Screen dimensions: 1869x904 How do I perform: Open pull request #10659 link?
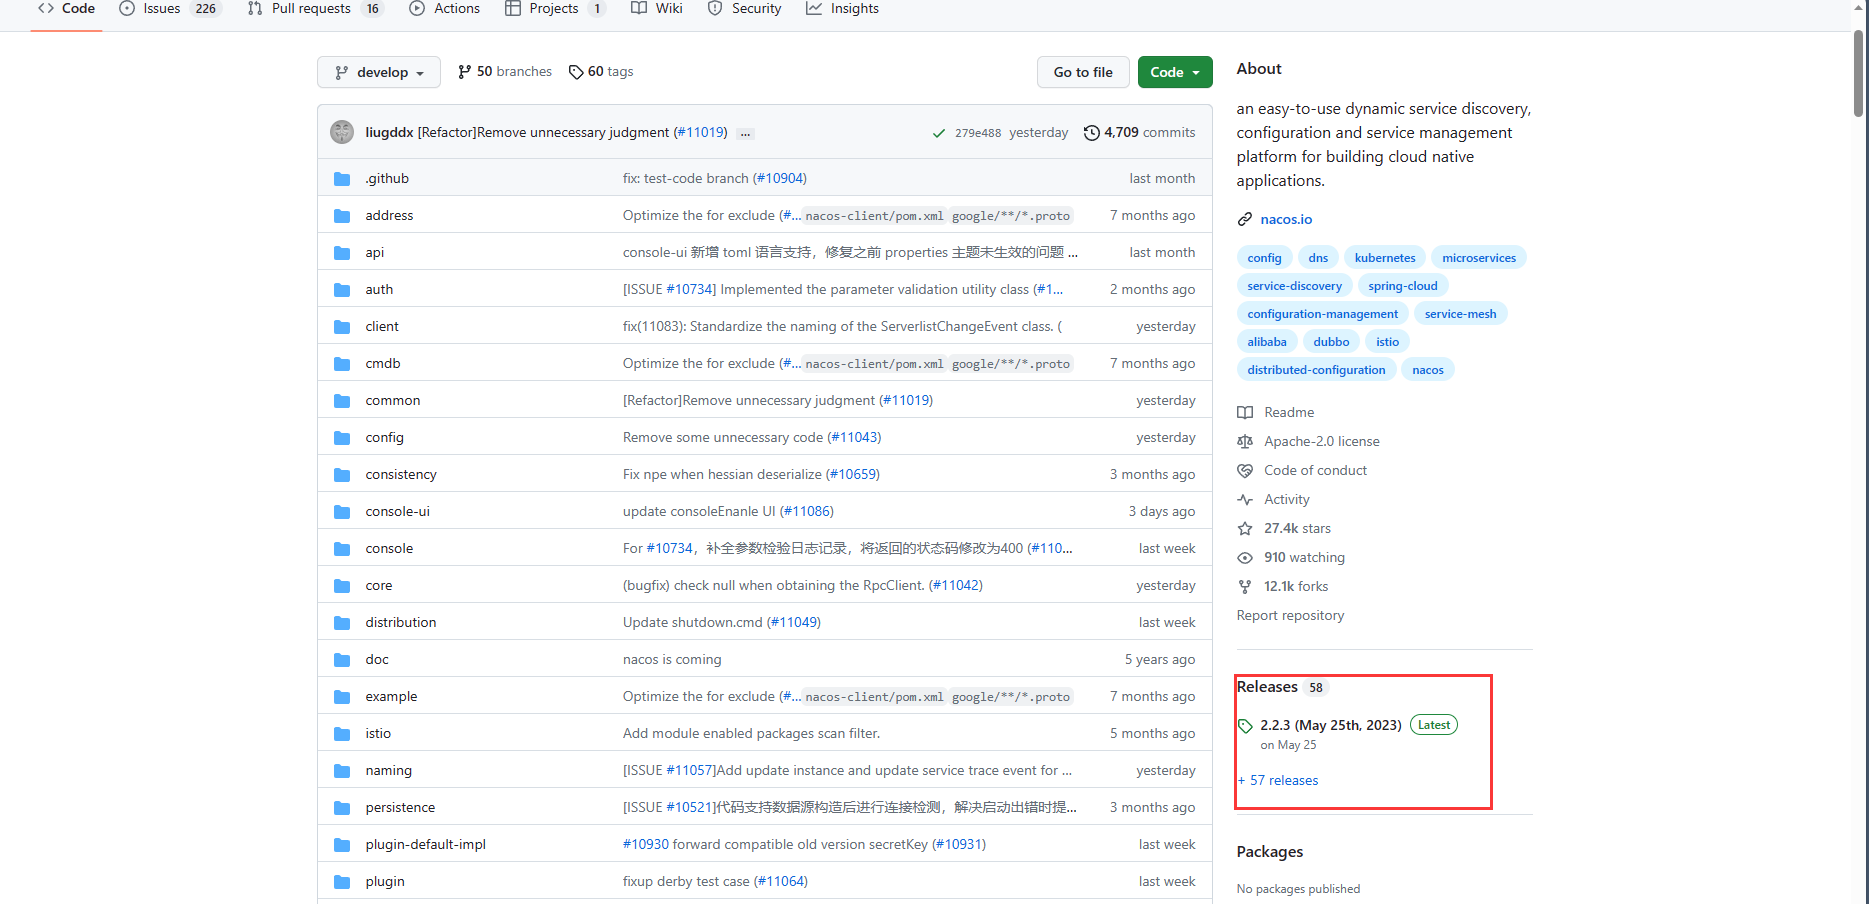point(853,474)
